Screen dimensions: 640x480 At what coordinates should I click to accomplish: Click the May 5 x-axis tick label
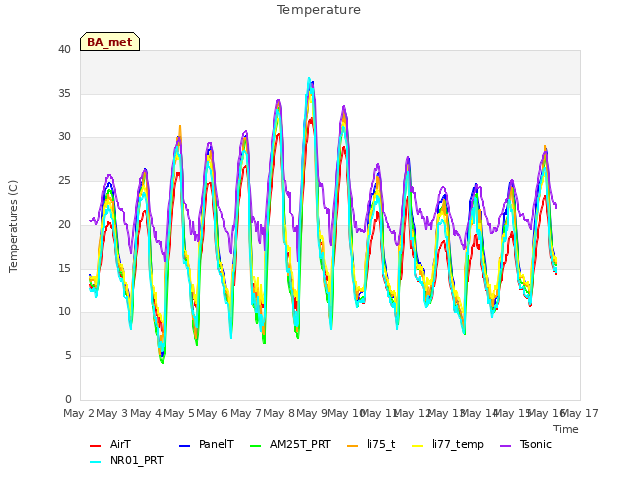(x=179, y=413)
